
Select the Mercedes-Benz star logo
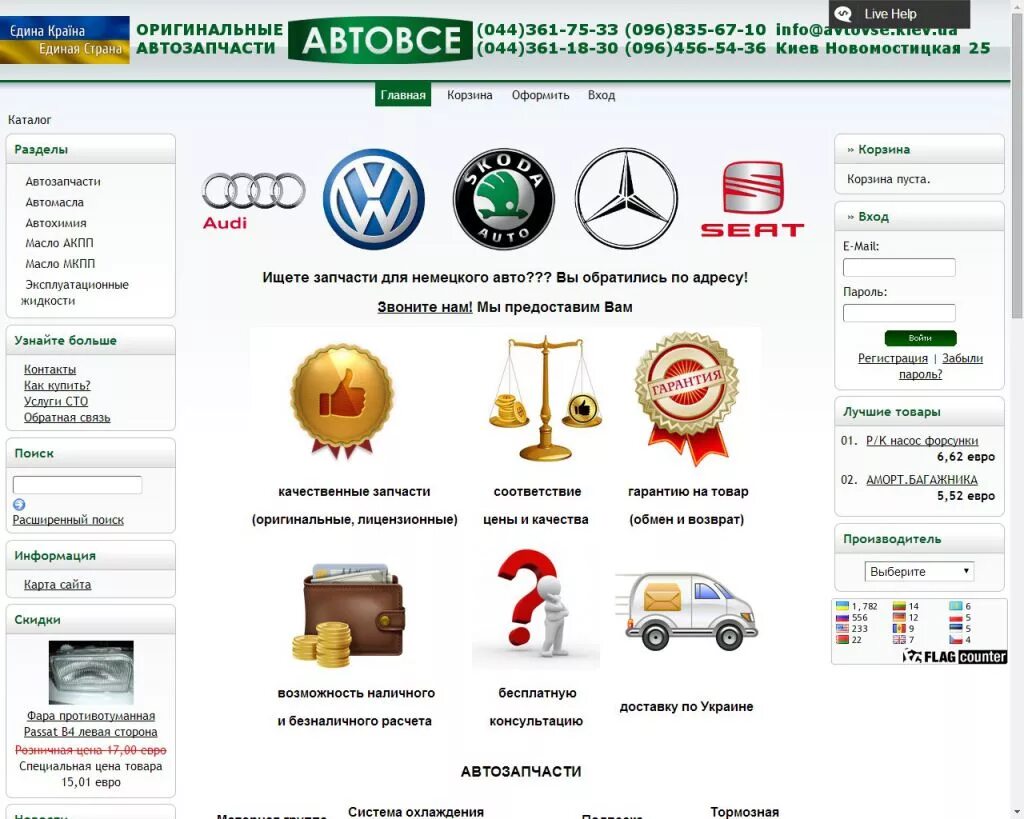point(625,197)
